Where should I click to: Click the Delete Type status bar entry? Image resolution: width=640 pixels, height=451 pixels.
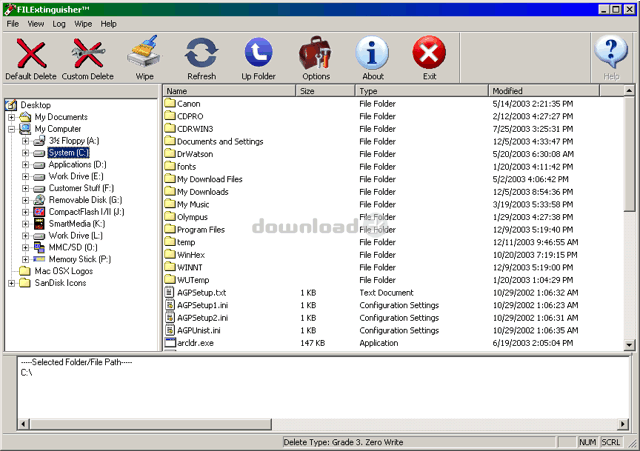tap(419, 442)
